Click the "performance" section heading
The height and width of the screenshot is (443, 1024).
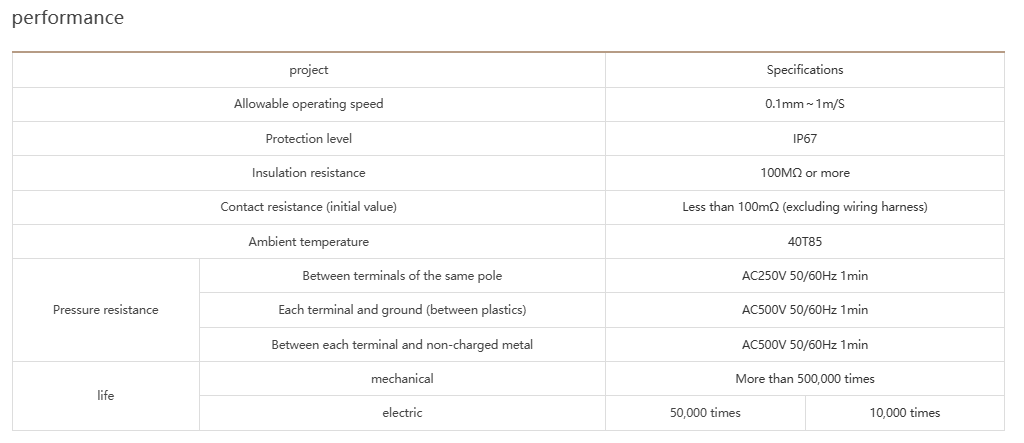point(68,18)
